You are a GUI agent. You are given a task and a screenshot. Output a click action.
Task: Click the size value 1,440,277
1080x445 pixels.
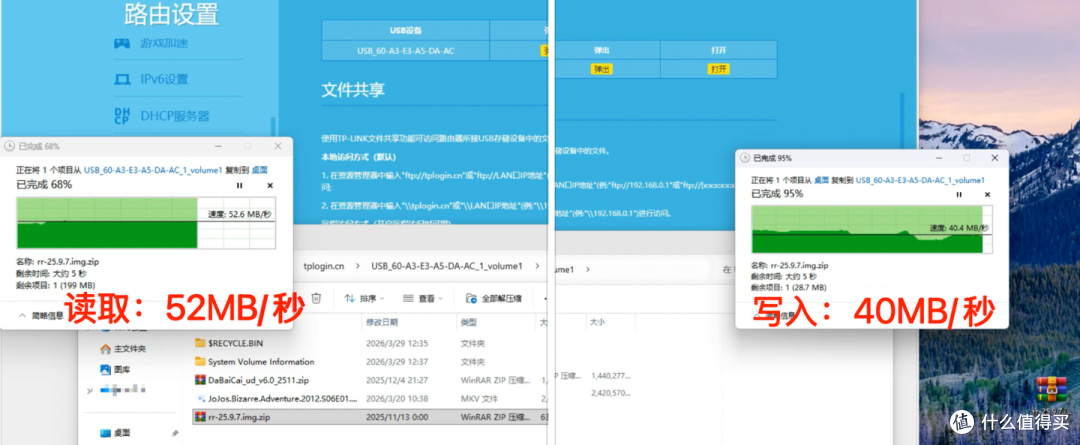[x=611, y=376]
